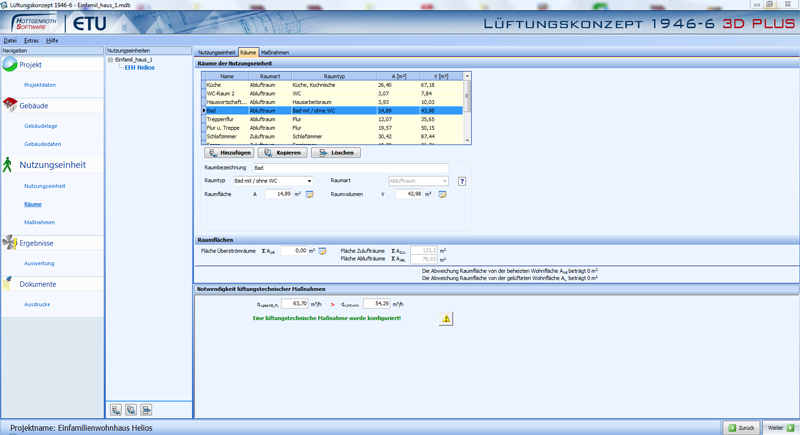The image size is (800, 435).
Task: Open the Maßnahmen navigation link
Action: (39, 222)
